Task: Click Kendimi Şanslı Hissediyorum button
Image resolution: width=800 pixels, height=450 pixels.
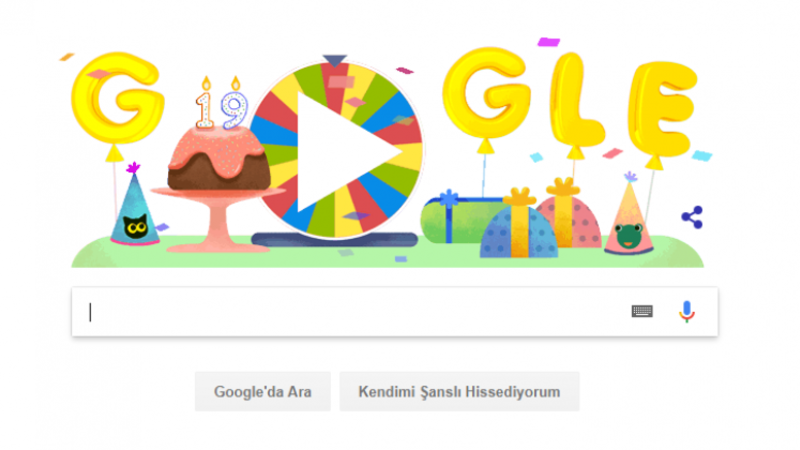Action: tap(459, 391)
